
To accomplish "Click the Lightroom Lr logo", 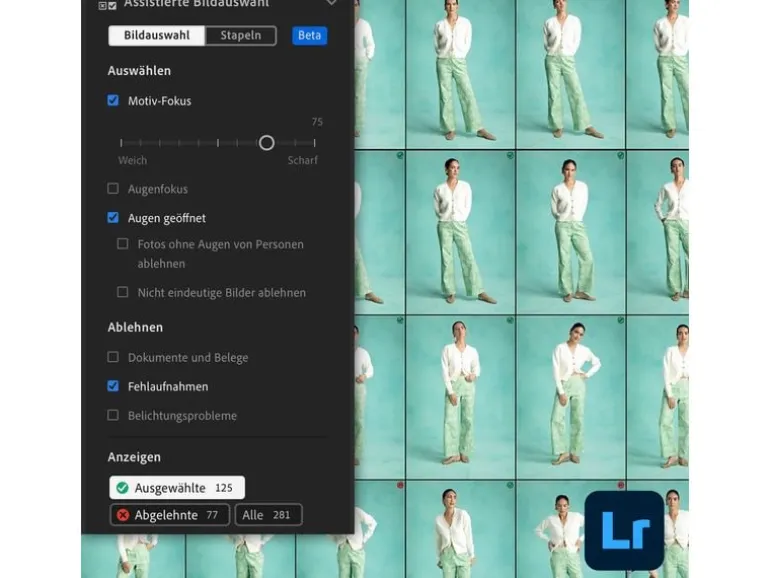I will (x=624, y=530).
